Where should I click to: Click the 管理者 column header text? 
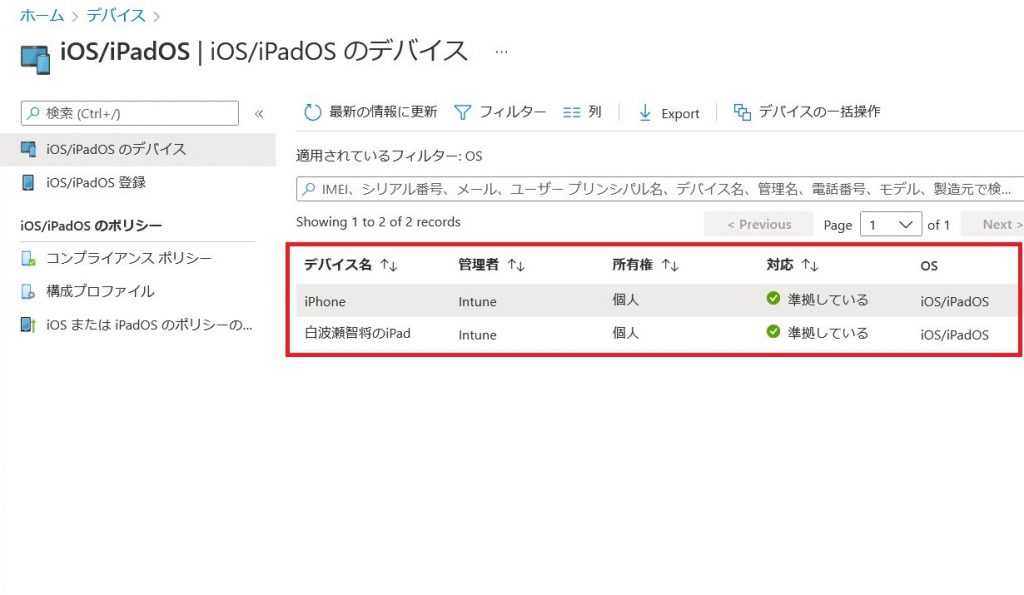[x=478, y=265]
